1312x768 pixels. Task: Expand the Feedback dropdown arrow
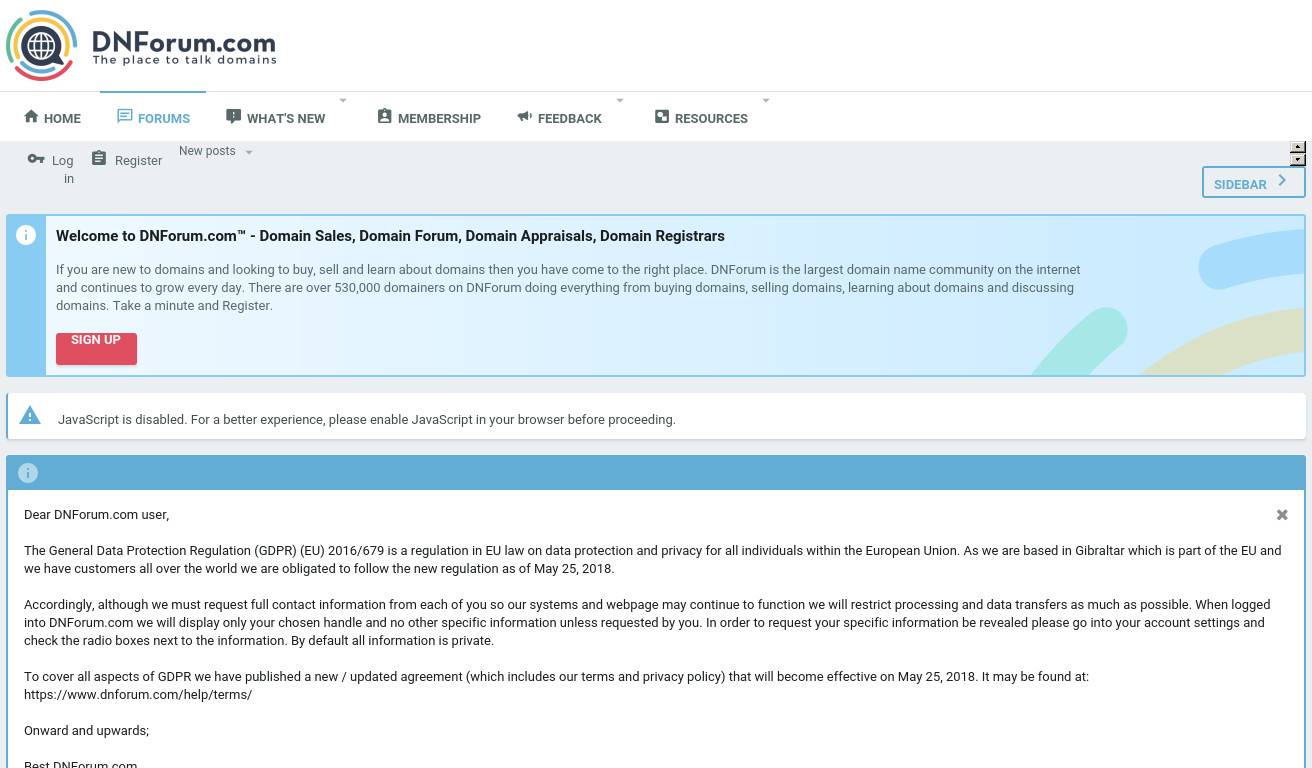tap(620, 101)
